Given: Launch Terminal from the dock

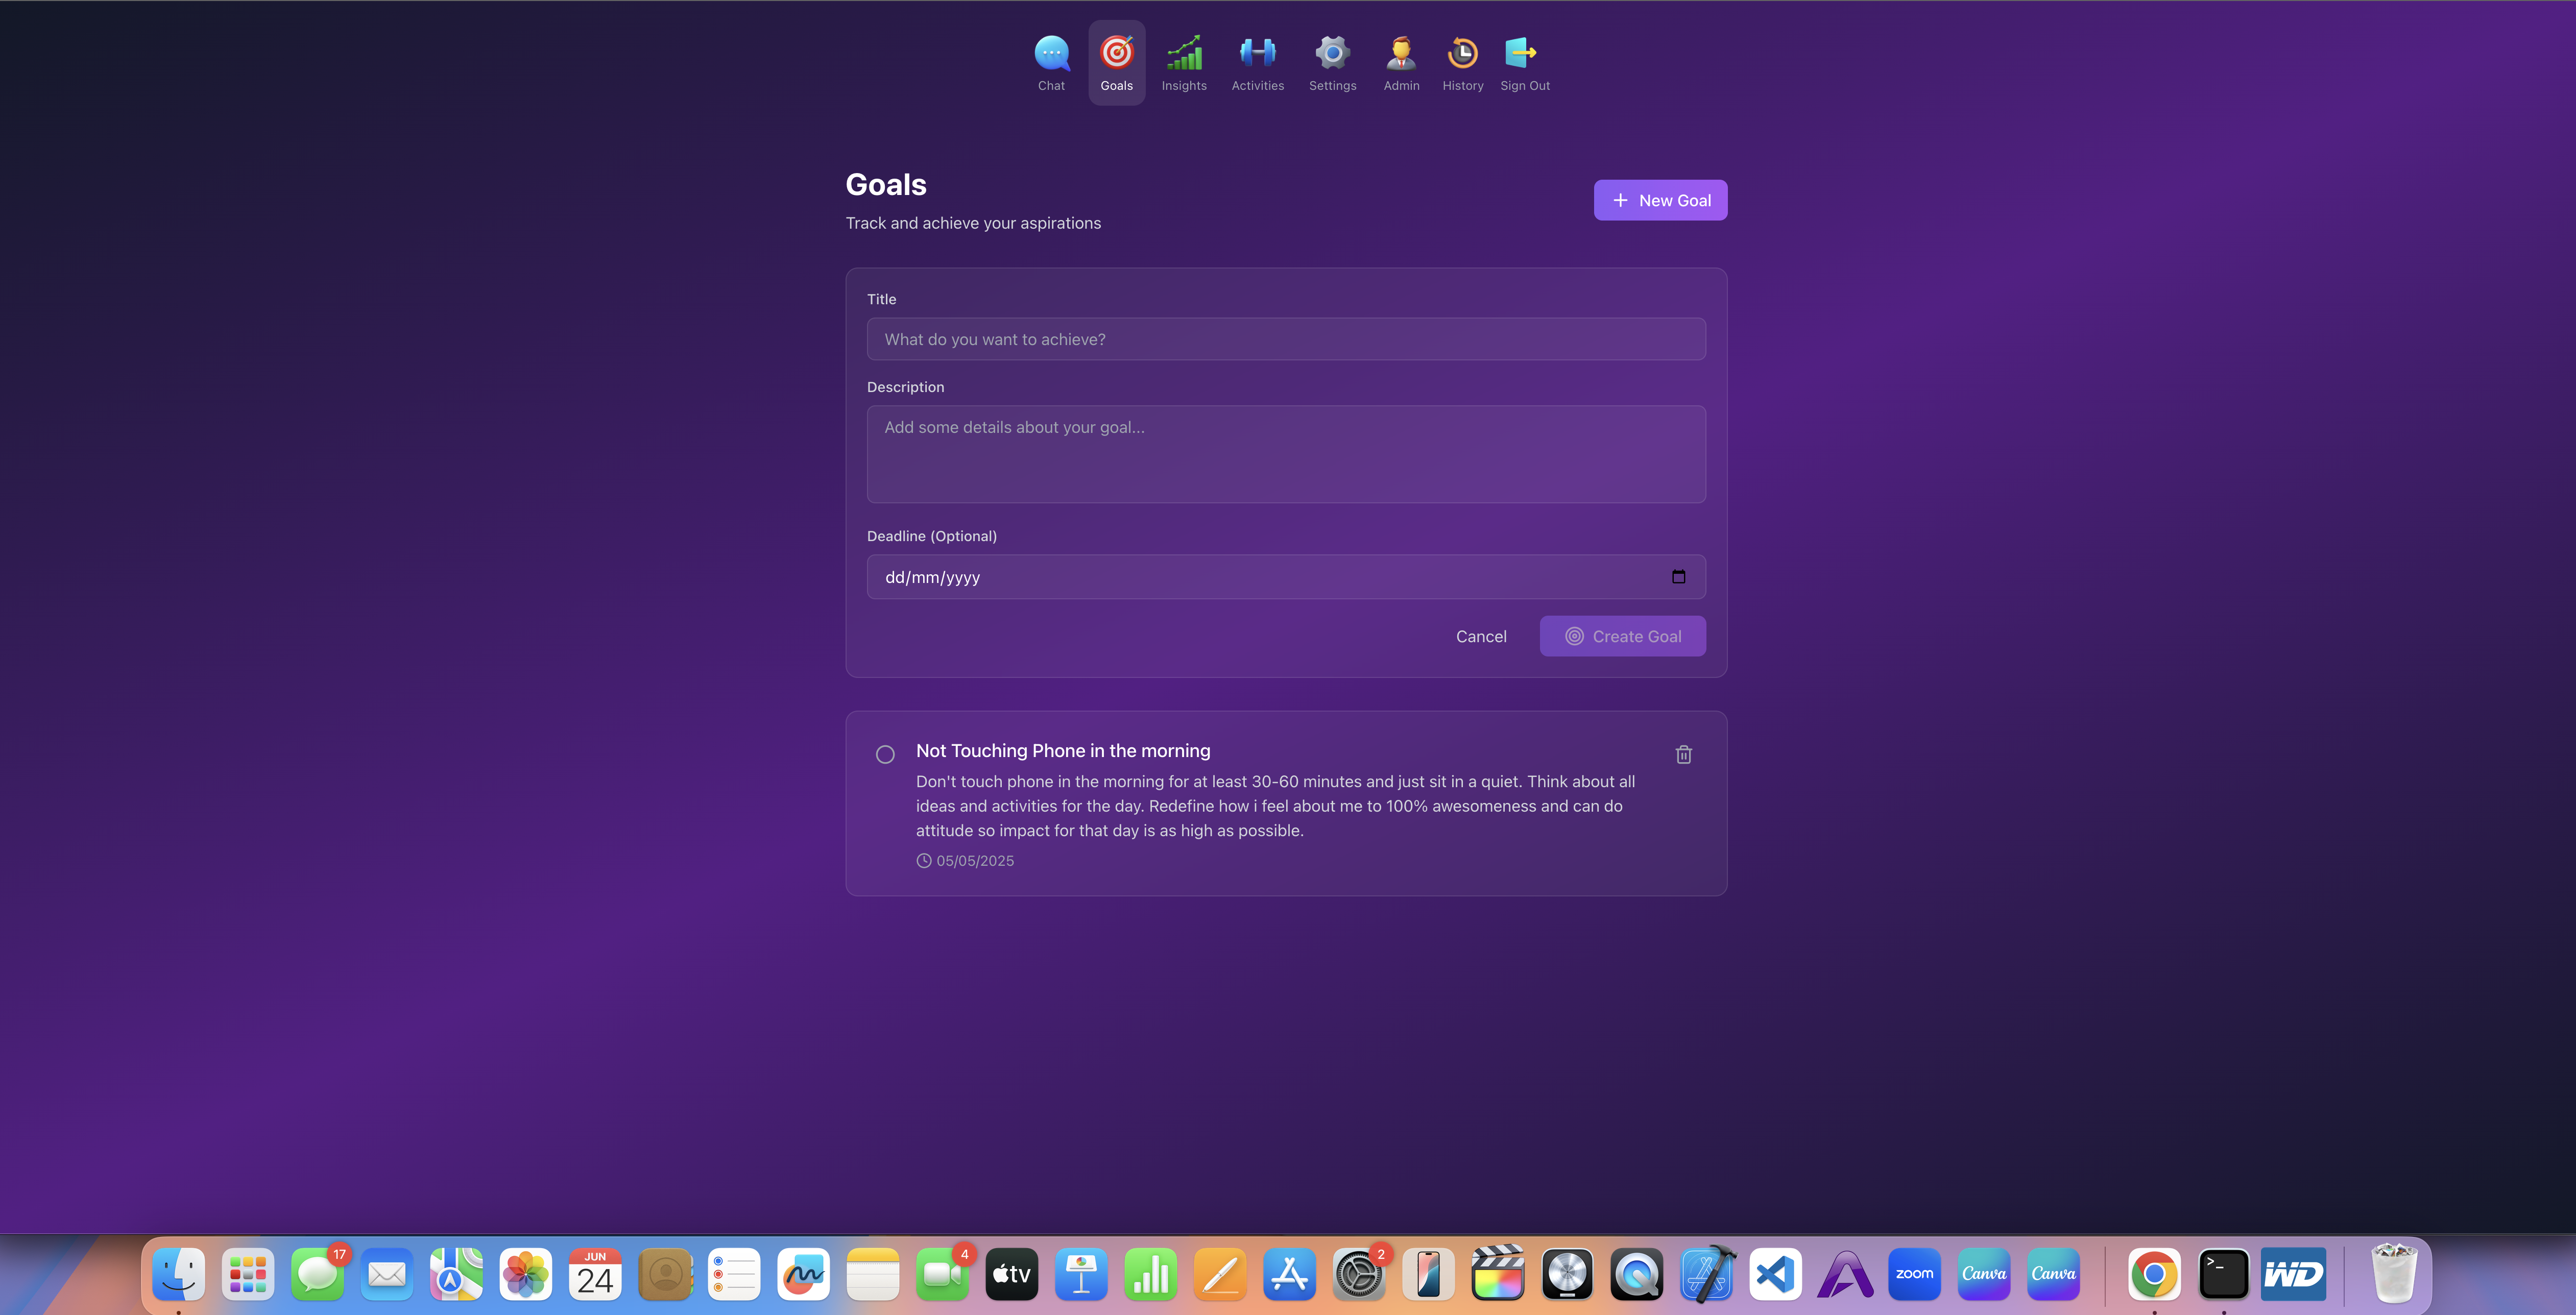Looking at the screenshot, I should pos(2224,1273).
